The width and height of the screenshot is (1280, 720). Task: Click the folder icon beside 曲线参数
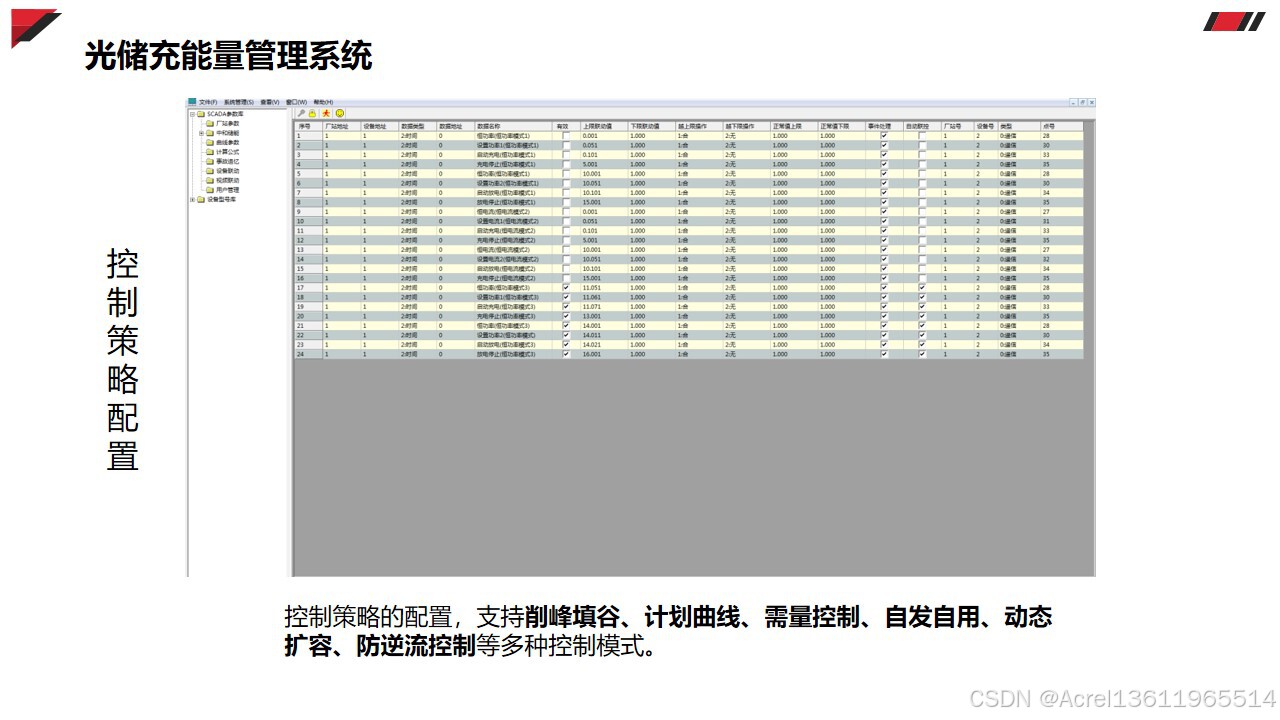(209, 142)
